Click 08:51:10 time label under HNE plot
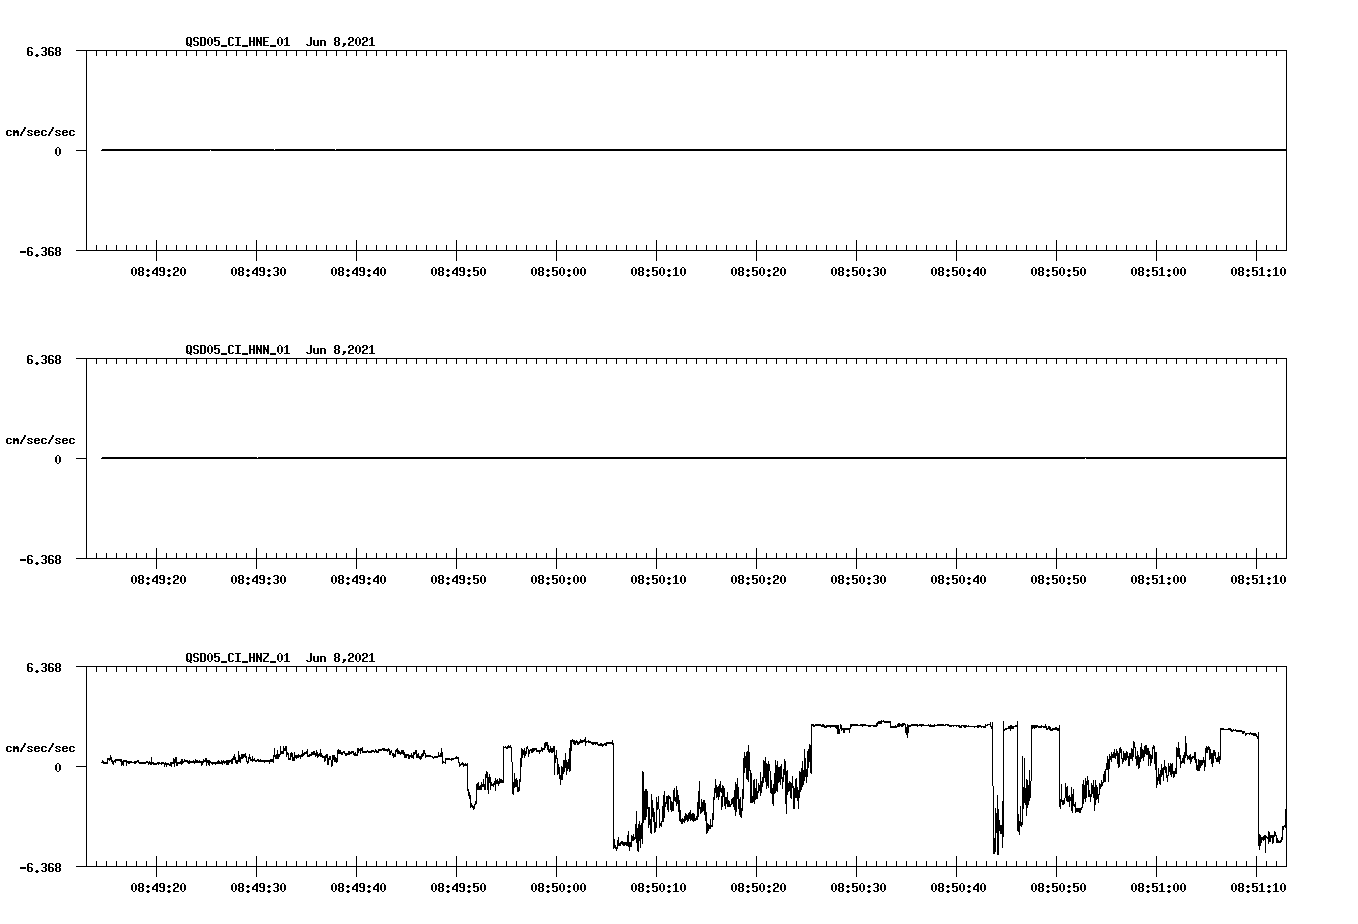Image resolution: width=1358 pixels, height=924 pixels. pos(1258,272)
